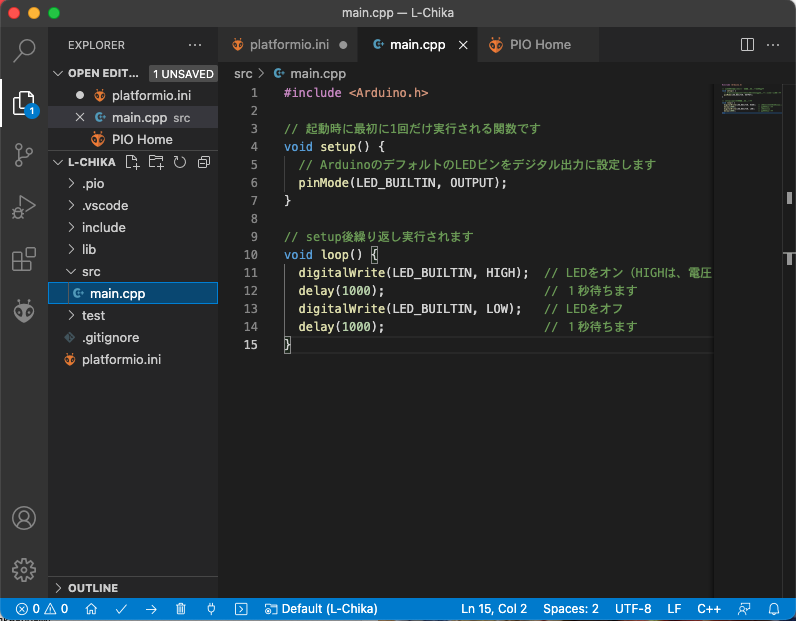Open .gitignore file in explorer

(110, 337)
